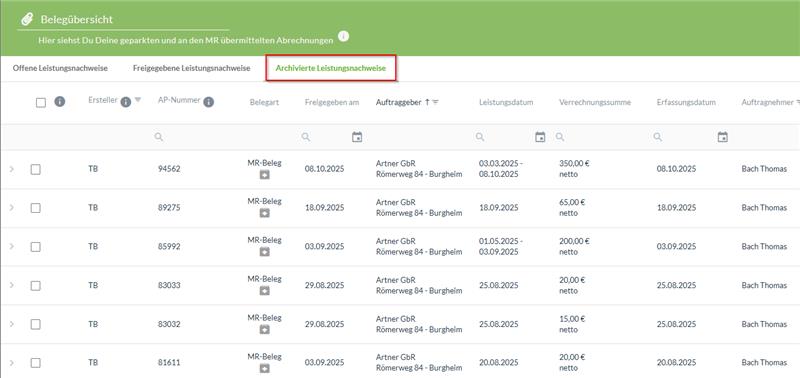800x378 pixels.
Task: Select the row checkbox for AP-Nummer 83033
Action: (x=35, y=285)
